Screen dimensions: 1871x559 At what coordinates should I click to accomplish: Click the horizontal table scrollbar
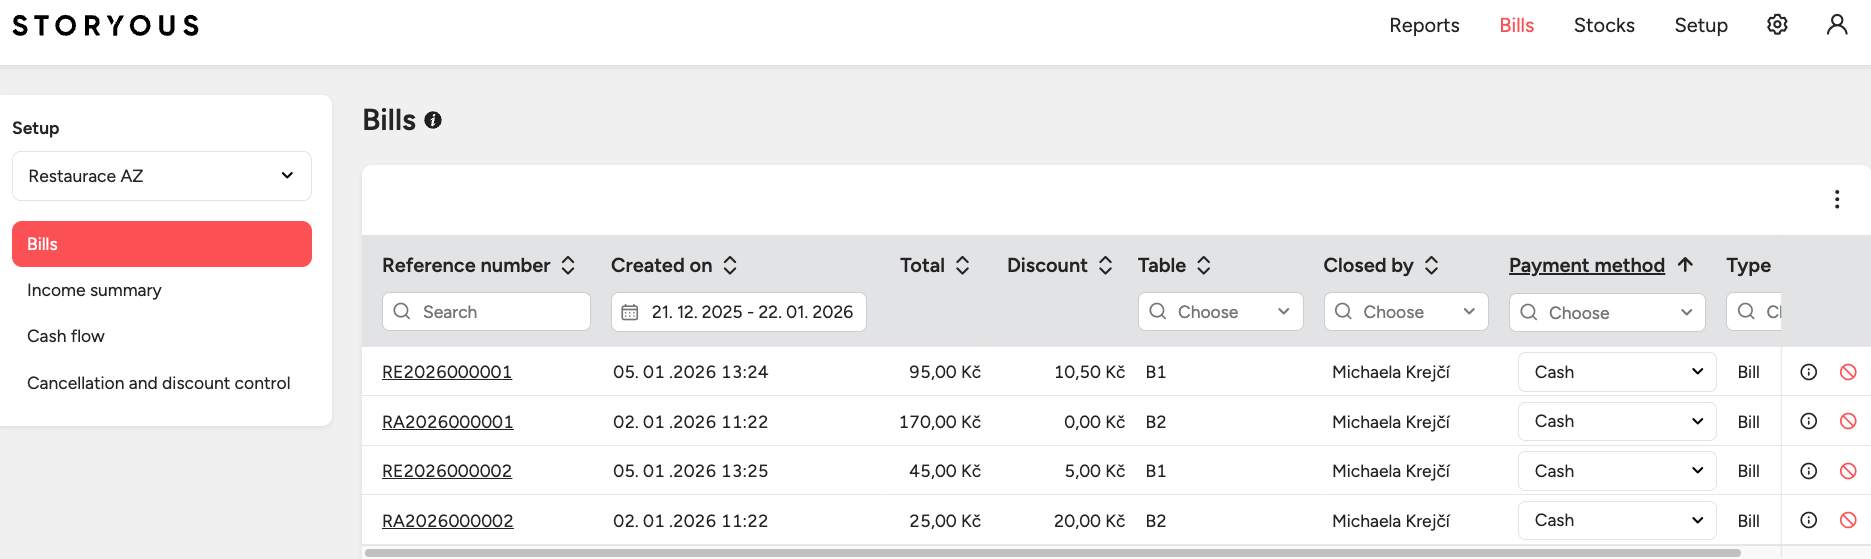point(1052,553)
